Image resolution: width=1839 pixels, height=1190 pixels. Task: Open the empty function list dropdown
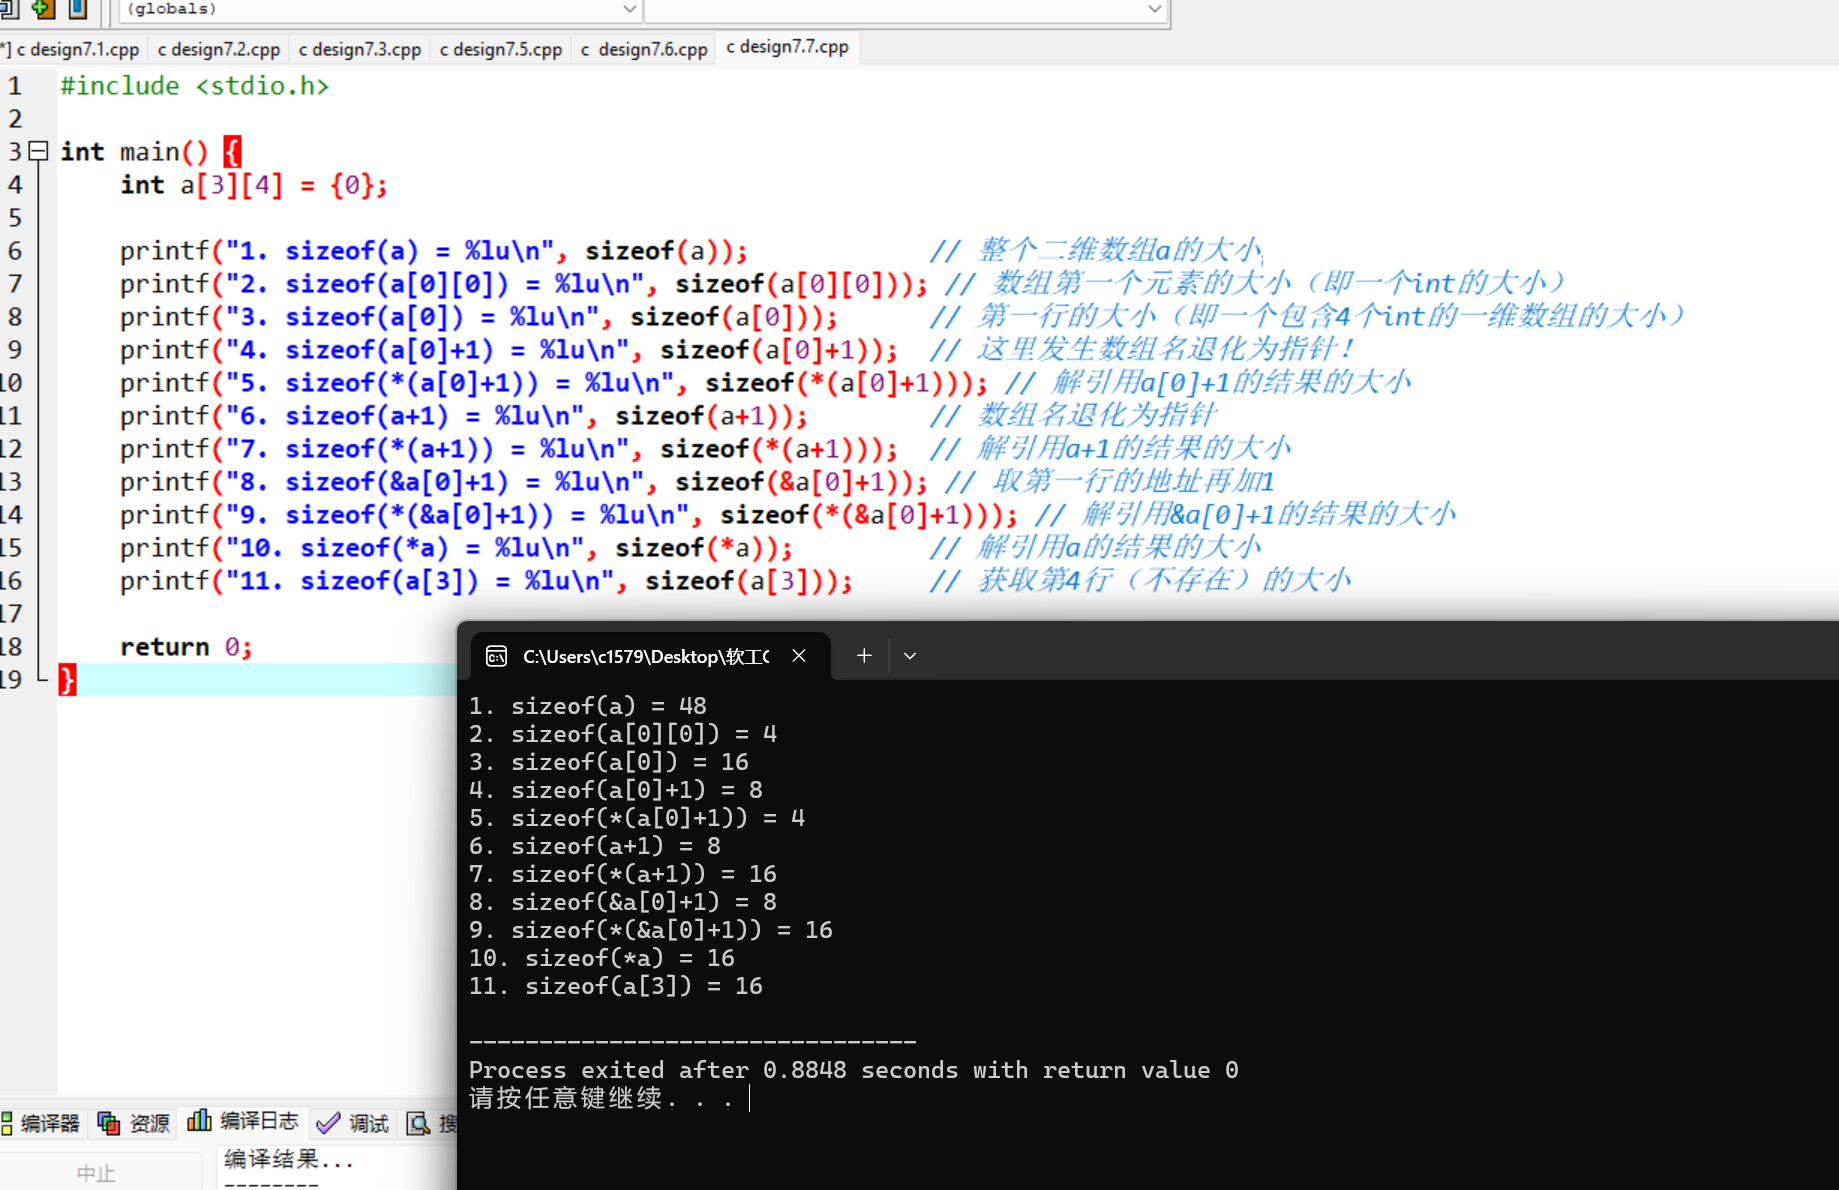(906, 10)
